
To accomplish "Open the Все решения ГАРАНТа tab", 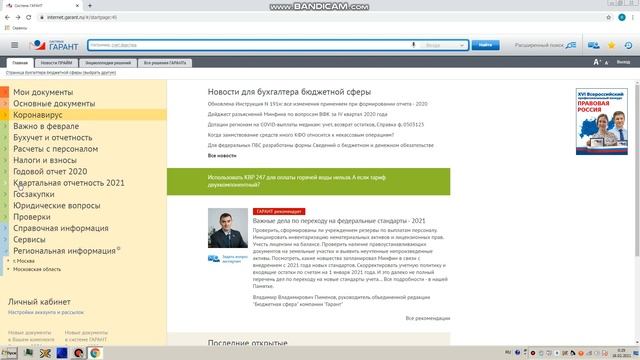I will tap(165, 63).
